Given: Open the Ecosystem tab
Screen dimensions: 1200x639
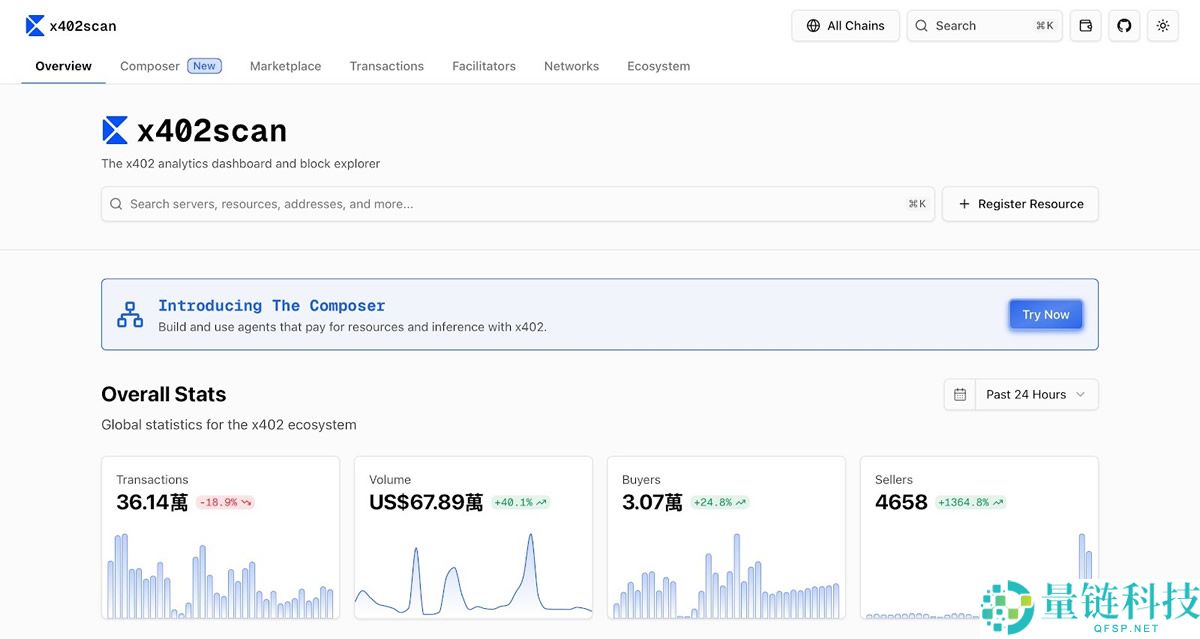Looking at the screenshot, I should tap(658, 66).
